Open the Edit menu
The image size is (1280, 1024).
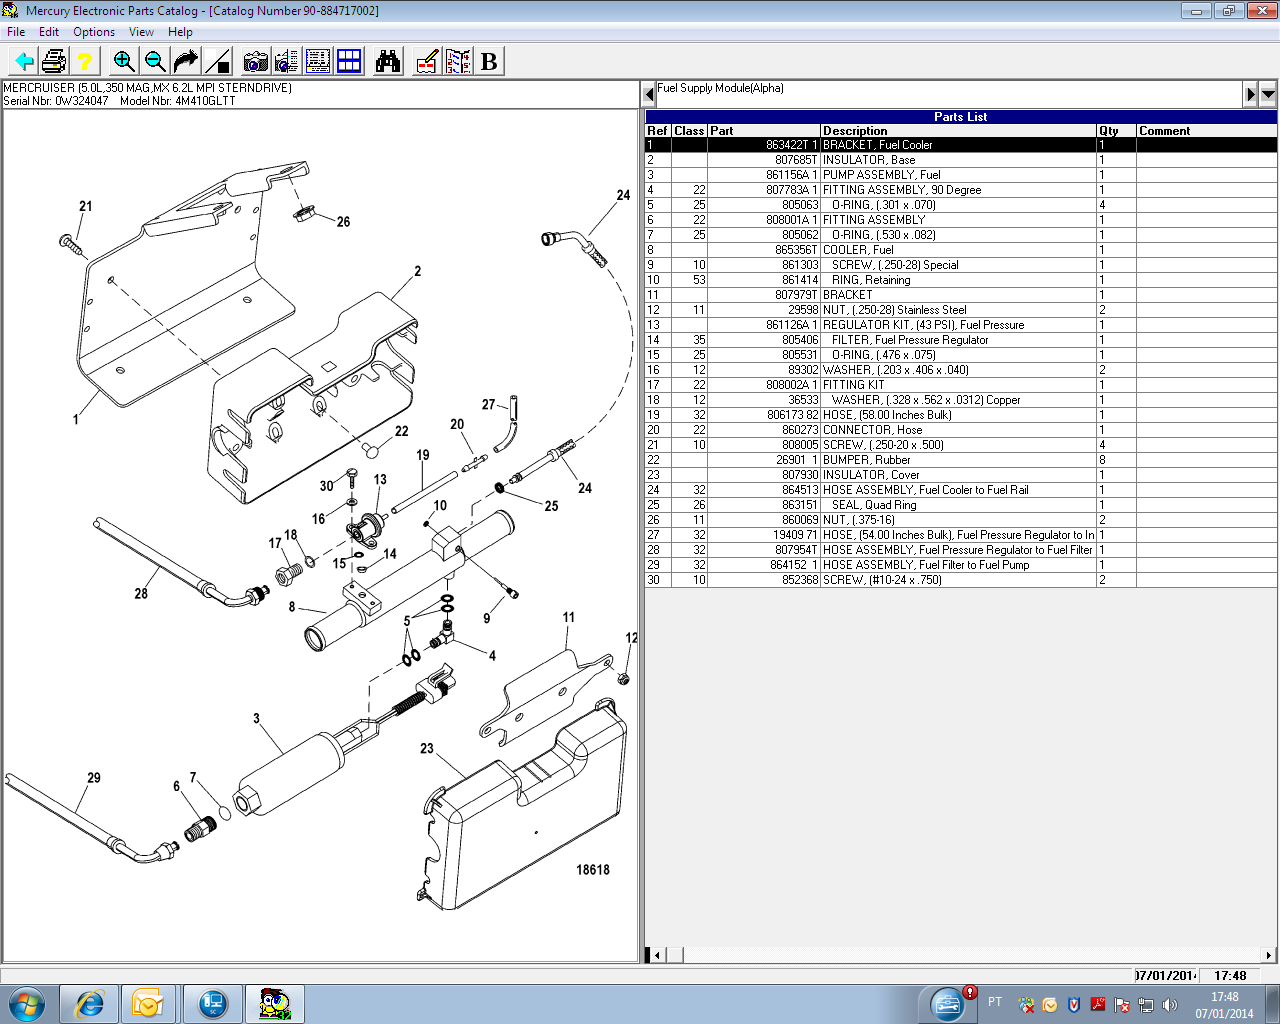click(x=49, y=32)
